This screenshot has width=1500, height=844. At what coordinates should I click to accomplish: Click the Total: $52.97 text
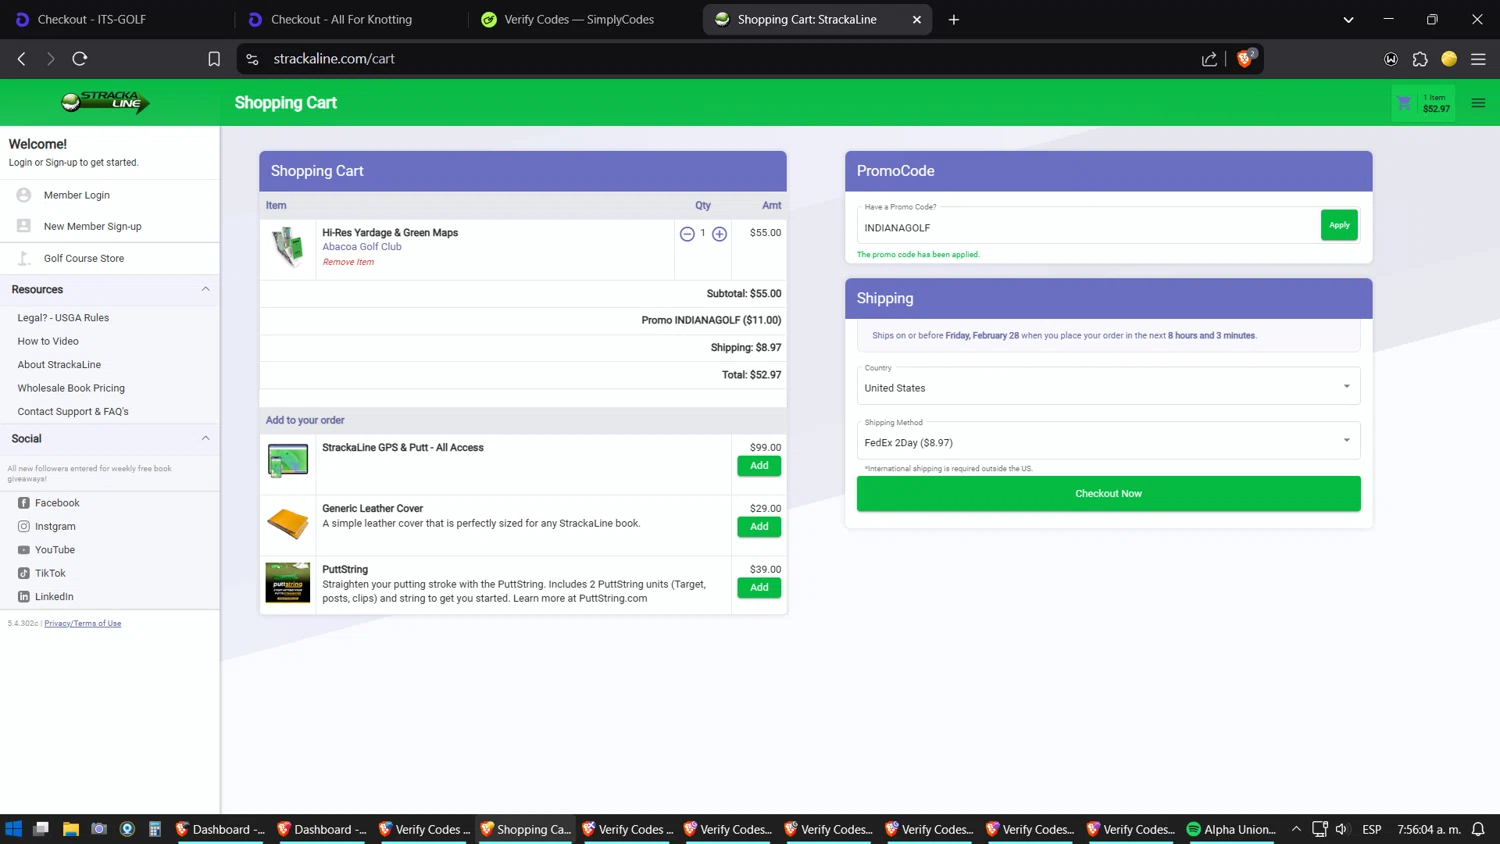click(x=751, y=375)
